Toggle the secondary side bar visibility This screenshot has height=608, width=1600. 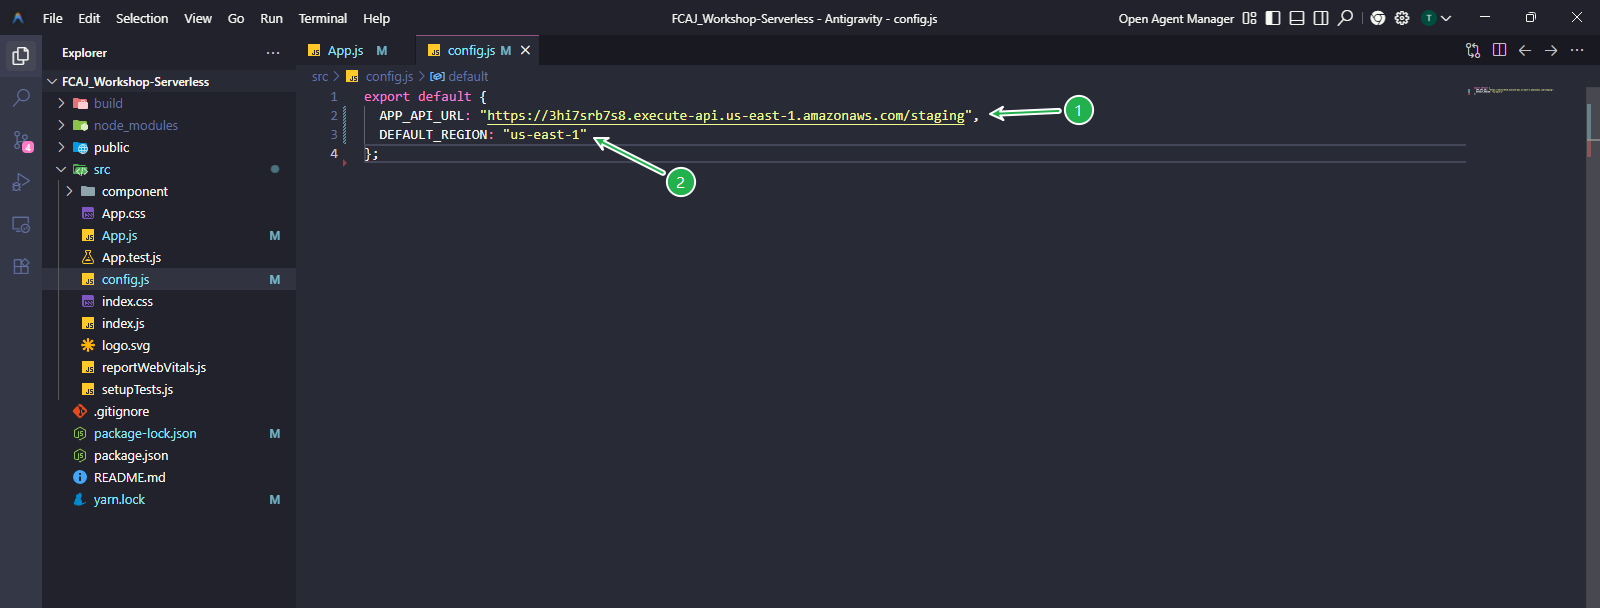(x=1321, y=18)
